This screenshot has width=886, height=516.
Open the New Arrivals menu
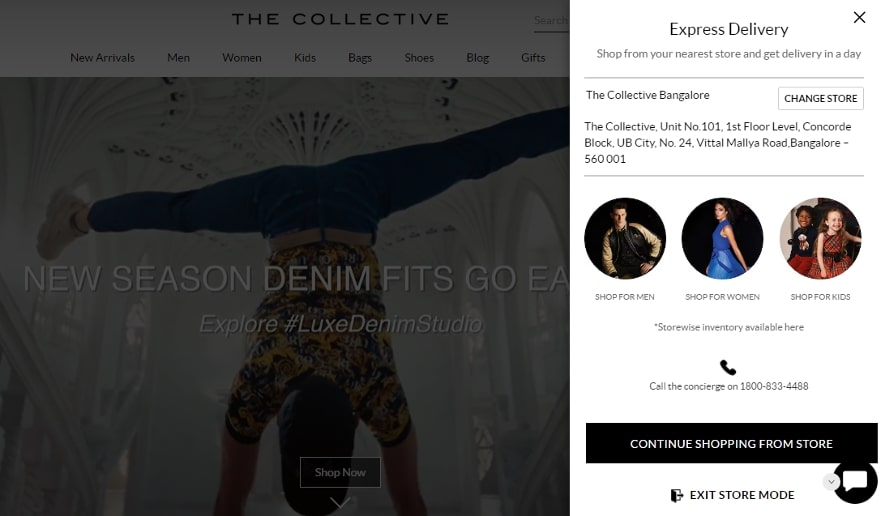102,58
